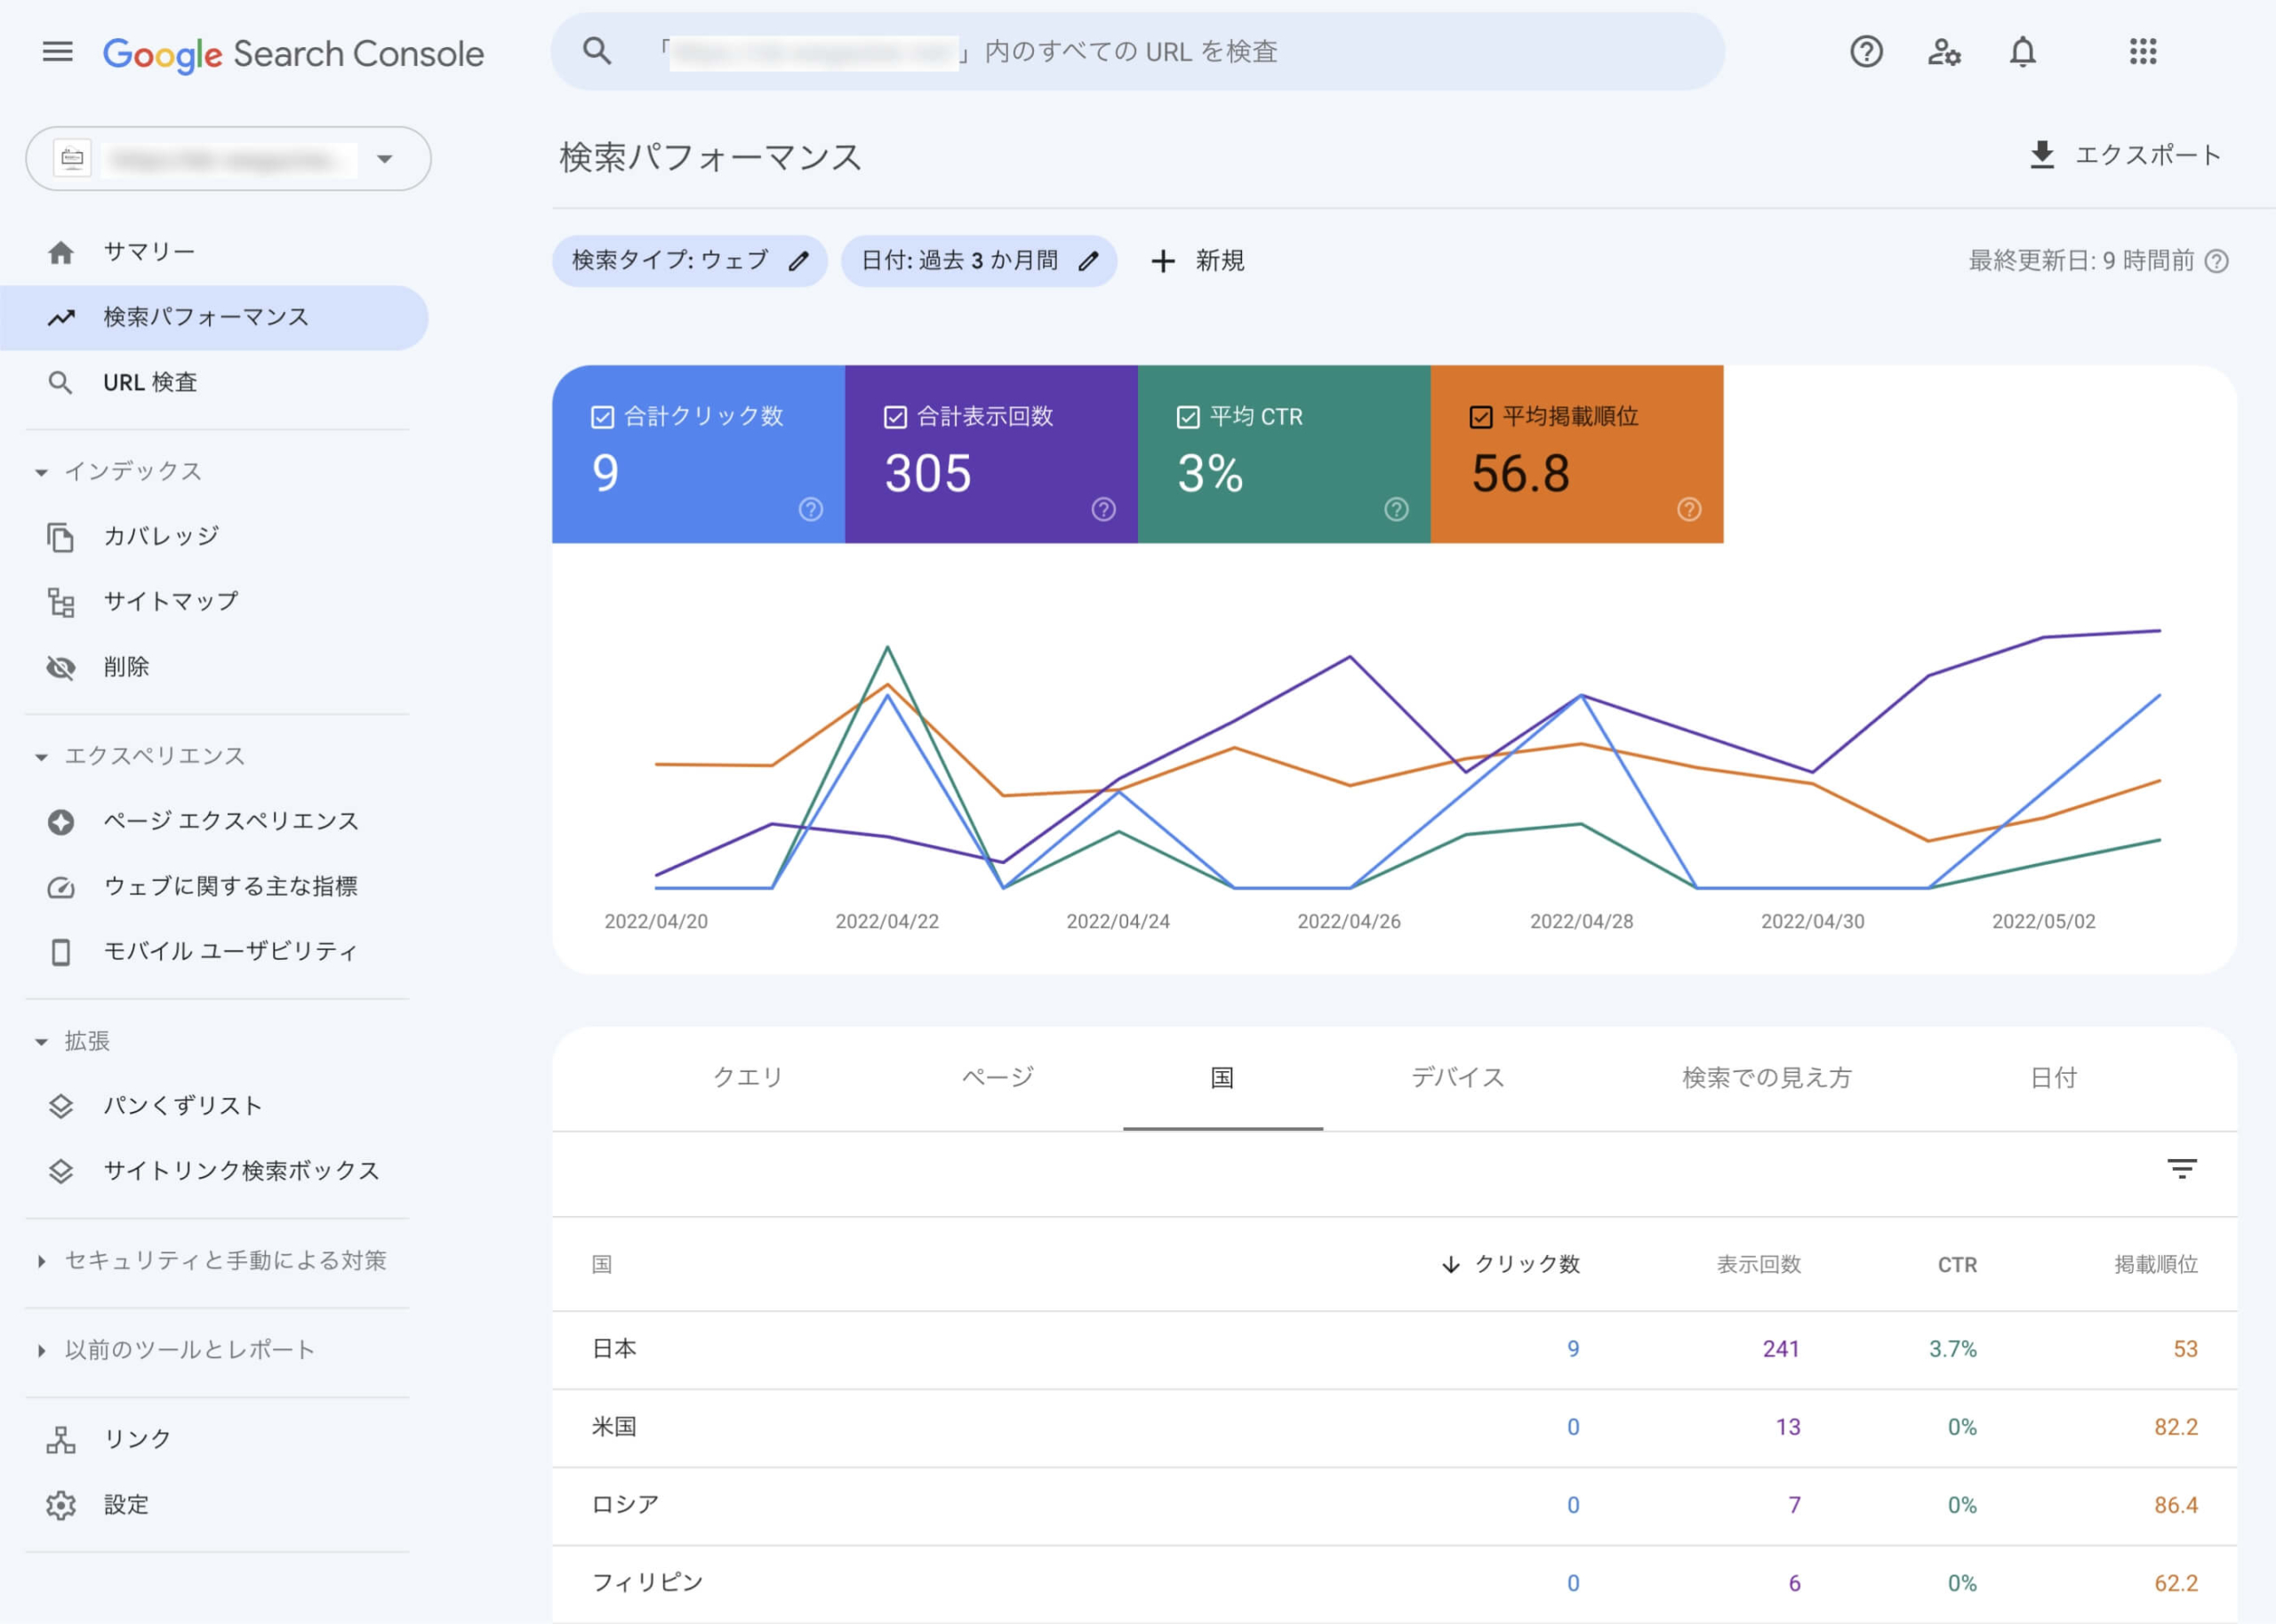
Task: Click the Google Search Console logo
Action: click(293, 54)
